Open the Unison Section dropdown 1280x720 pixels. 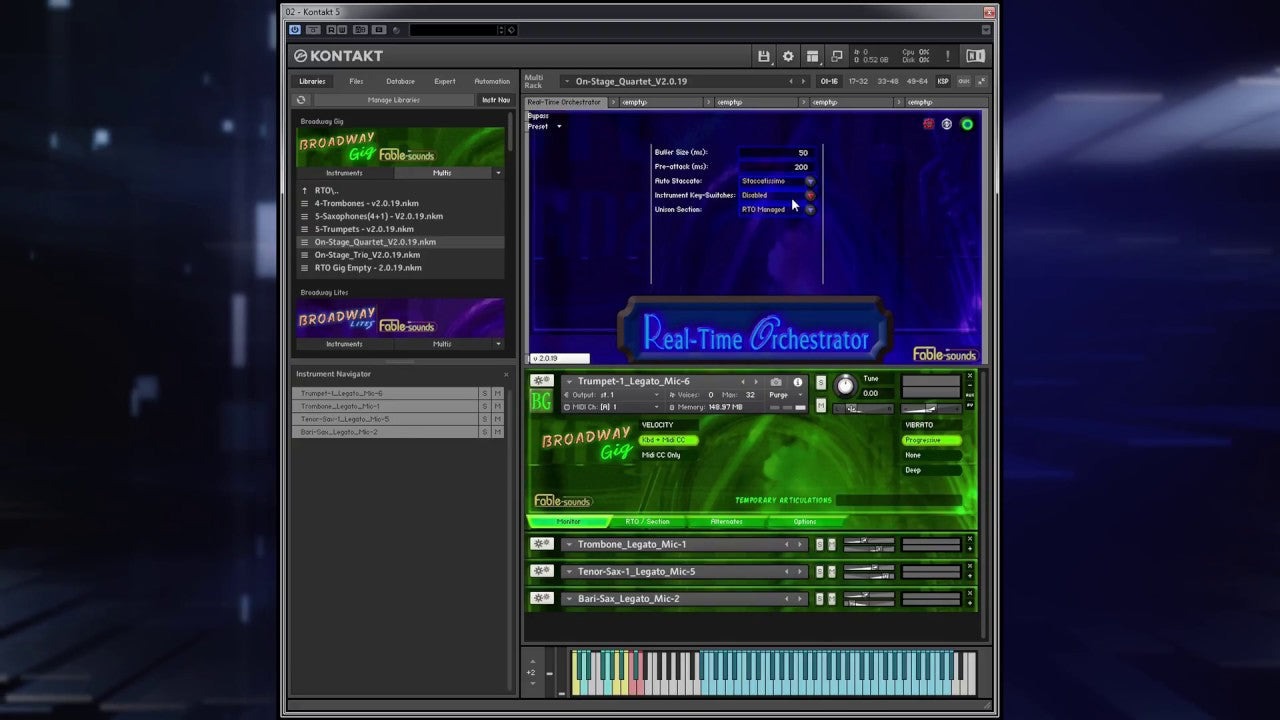pyautogui.click(x=809, y=210)
